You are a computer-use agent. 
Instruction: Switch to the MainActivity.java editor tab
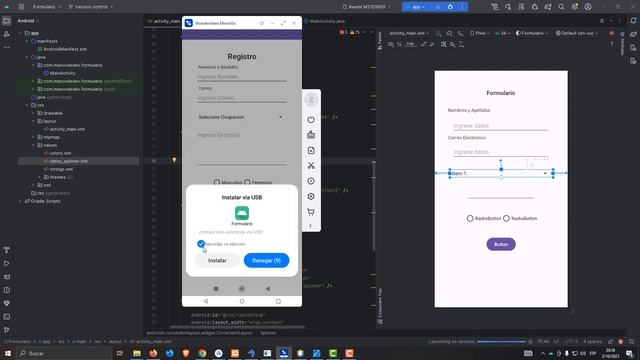326,21
